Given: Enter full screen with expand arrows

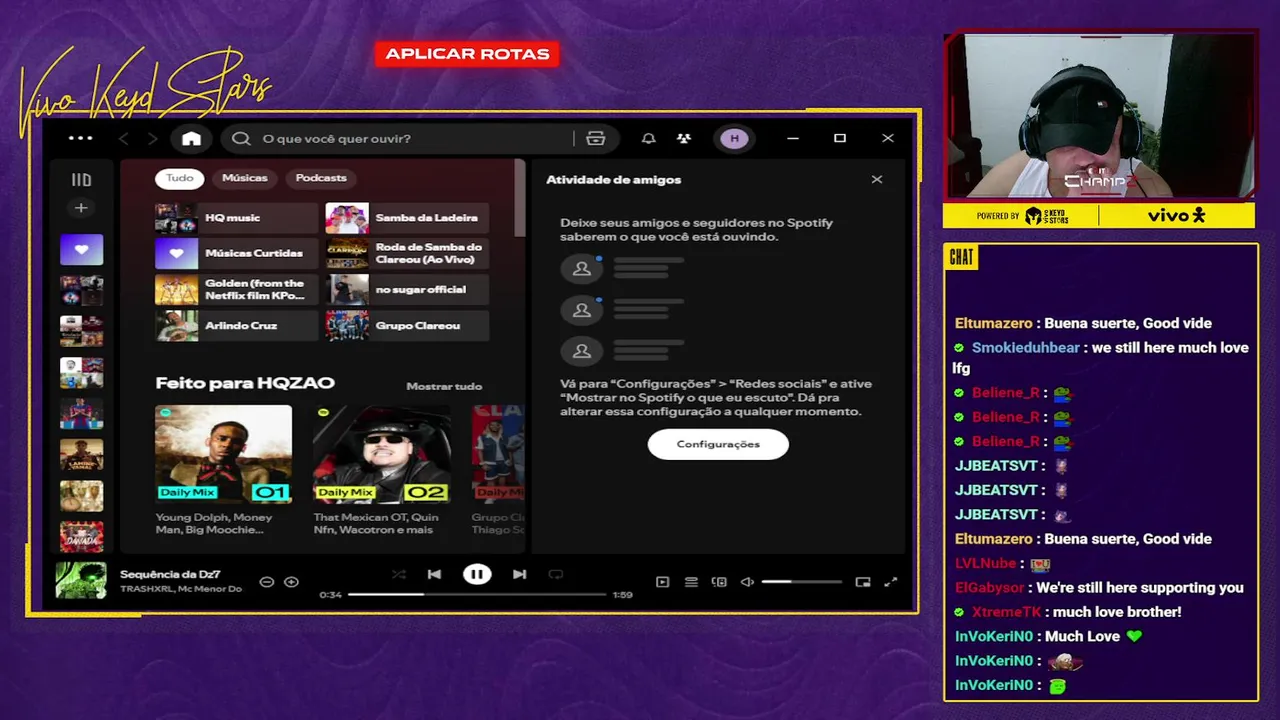Looking at the screenshot, I should click(x=891, y=582).
